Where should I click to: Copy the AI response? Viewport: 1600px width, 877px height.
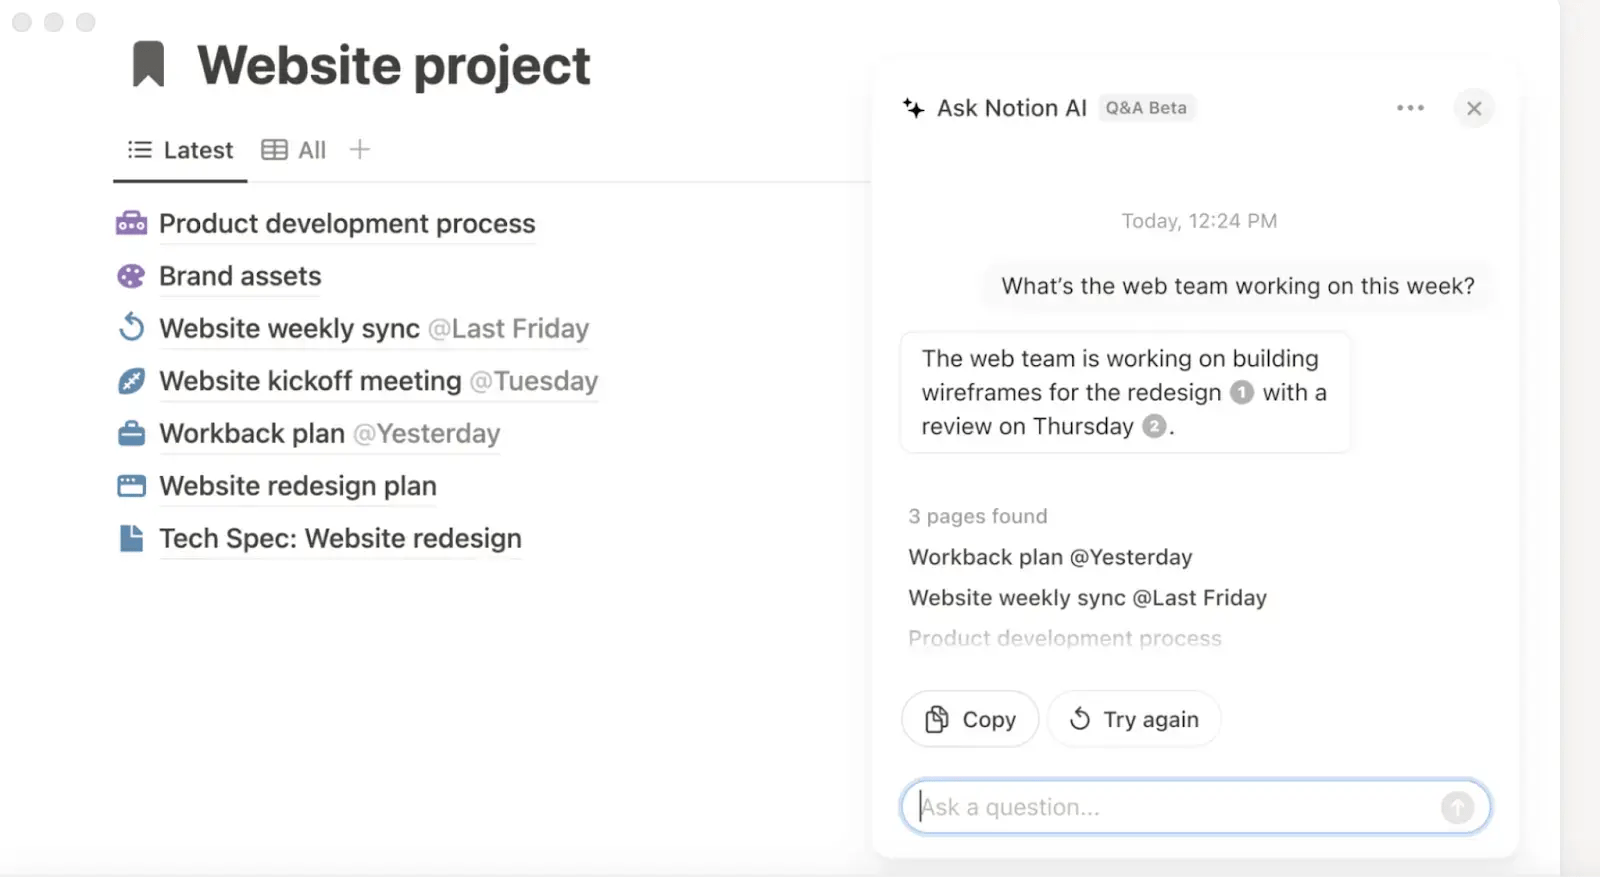pyautogui.click(x=970, y=719)
